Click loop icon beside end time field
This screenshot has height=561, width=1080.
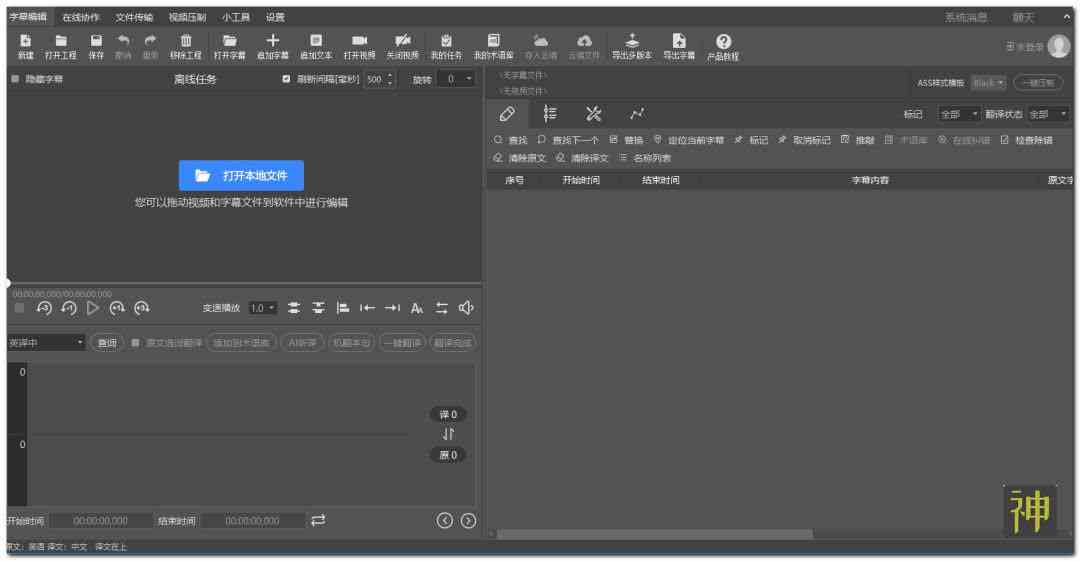pos(318,520)
